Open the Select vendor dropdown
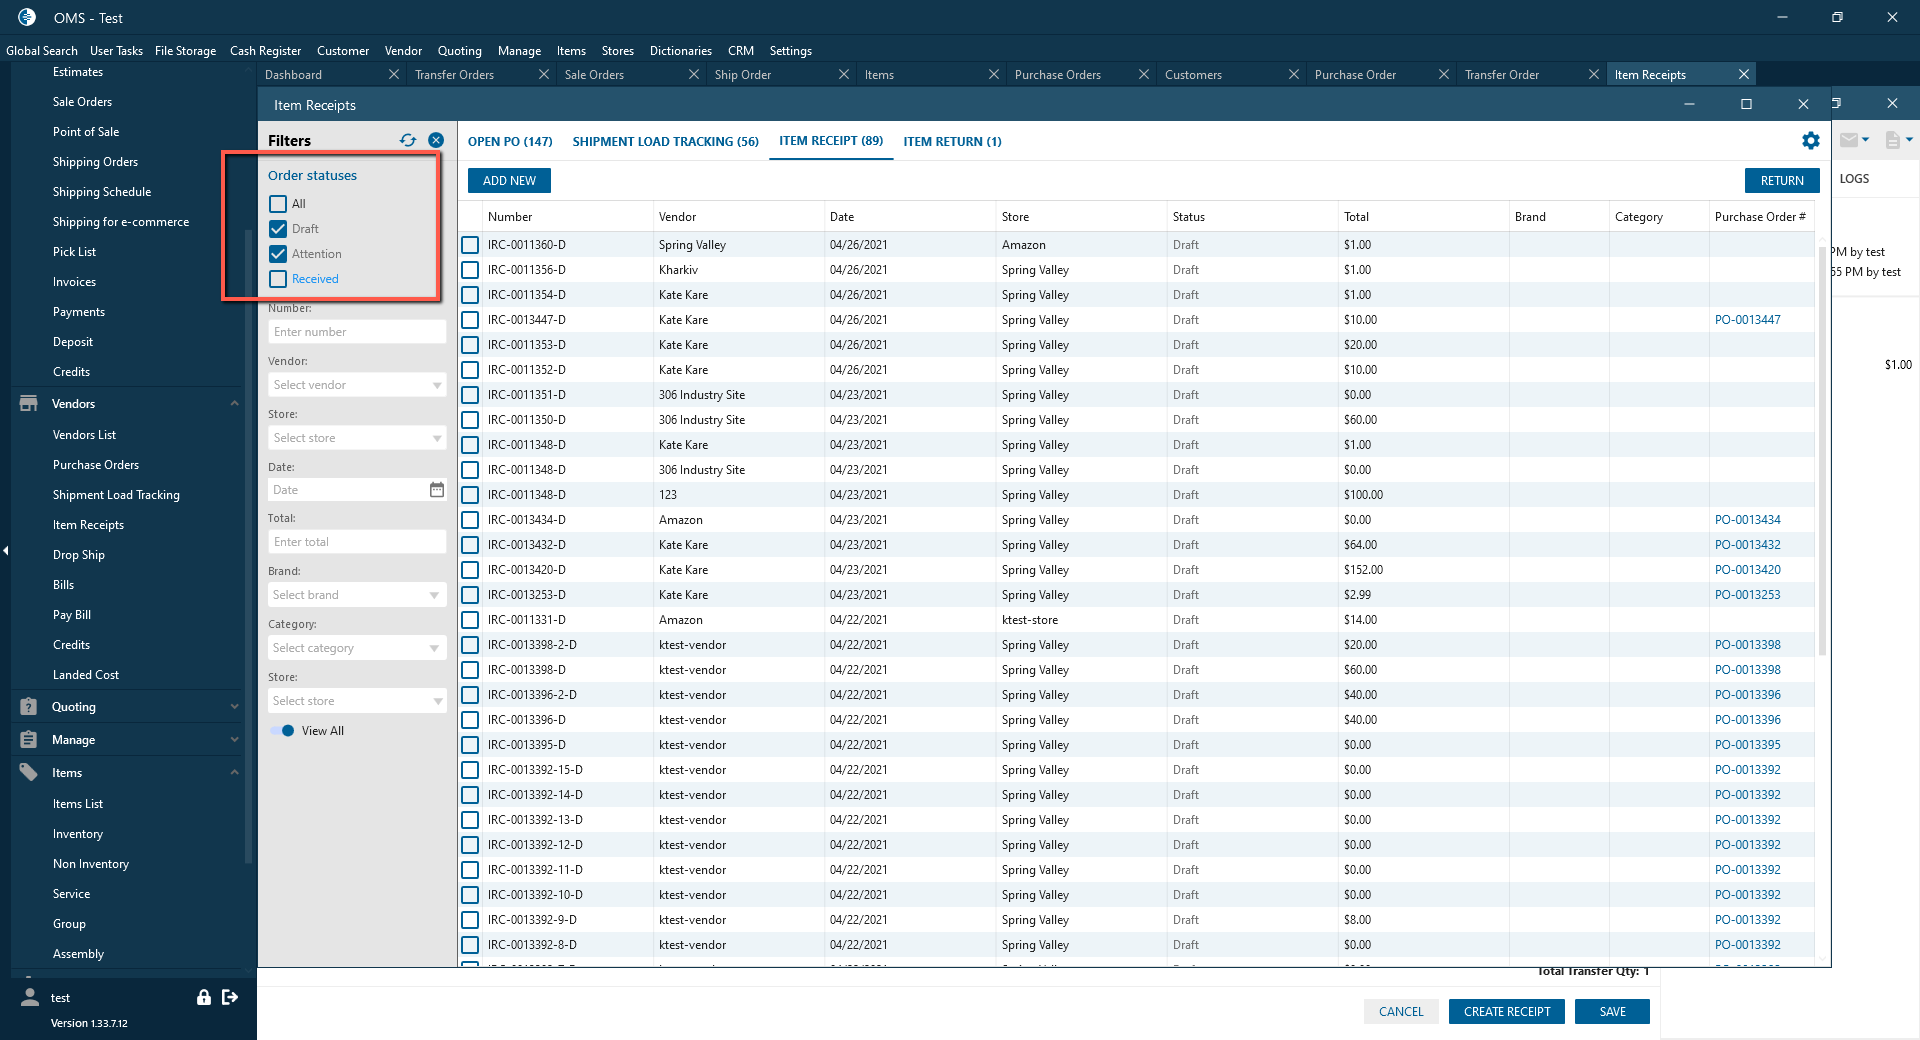The width and height of the screenshot is (1920, 1040). [357, 385]
